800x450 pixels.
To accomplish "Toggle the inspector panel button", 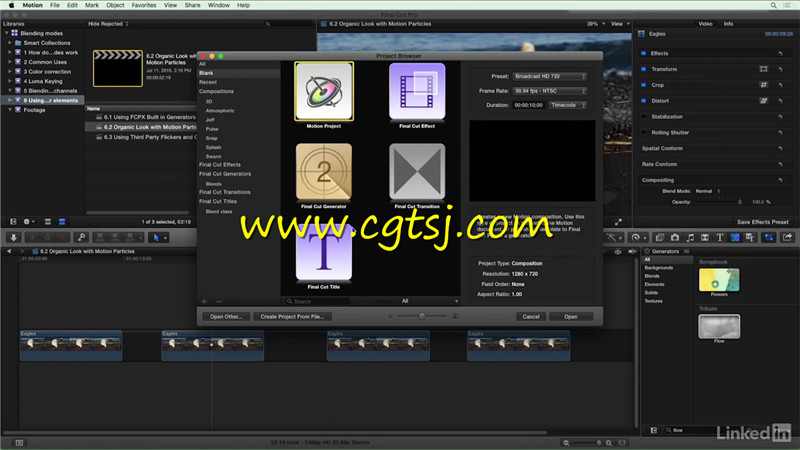I will (769, 238).
